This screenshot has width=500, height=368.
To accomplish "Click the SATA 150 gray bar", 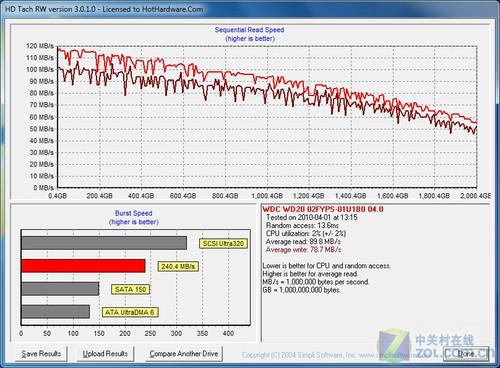I will click(60, 289).
